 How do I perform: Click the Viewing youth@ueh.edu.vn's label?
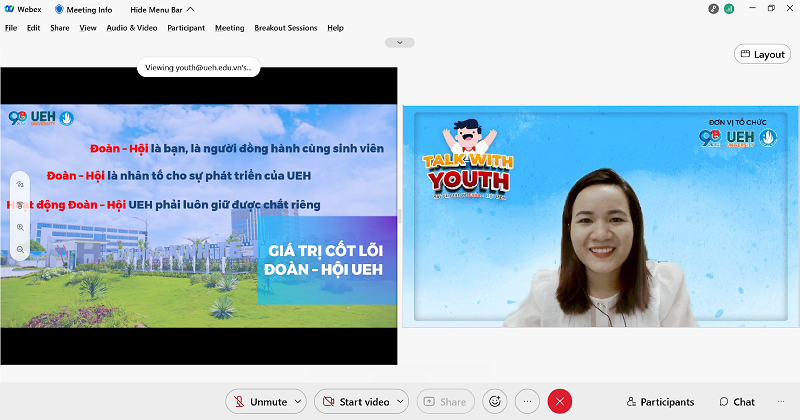[x=198, y=67]
